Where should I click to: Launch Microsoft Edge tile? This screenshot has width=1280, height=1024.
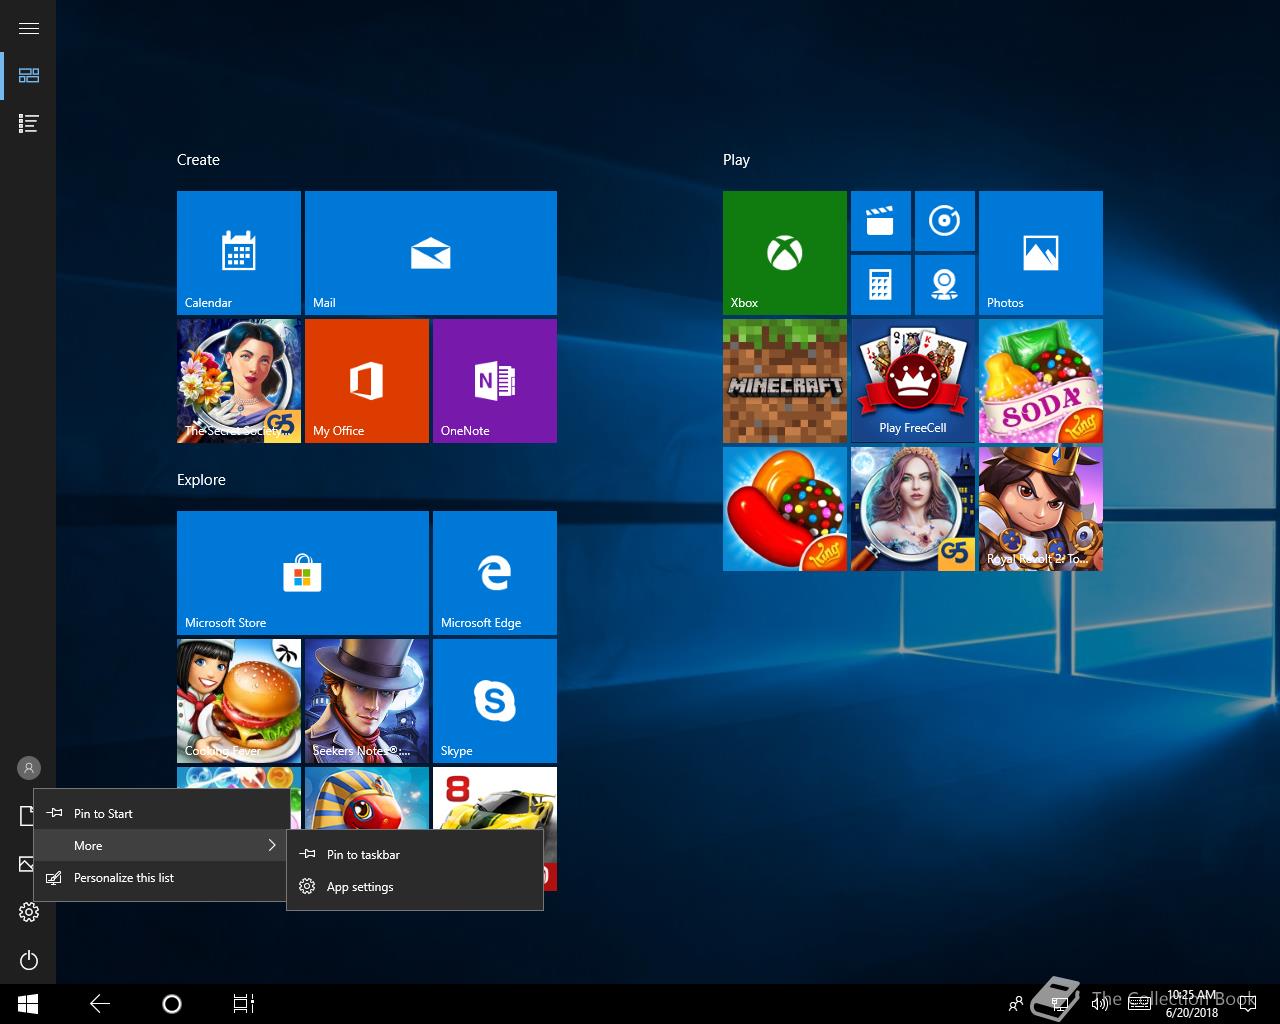click(x=495, y=573)
